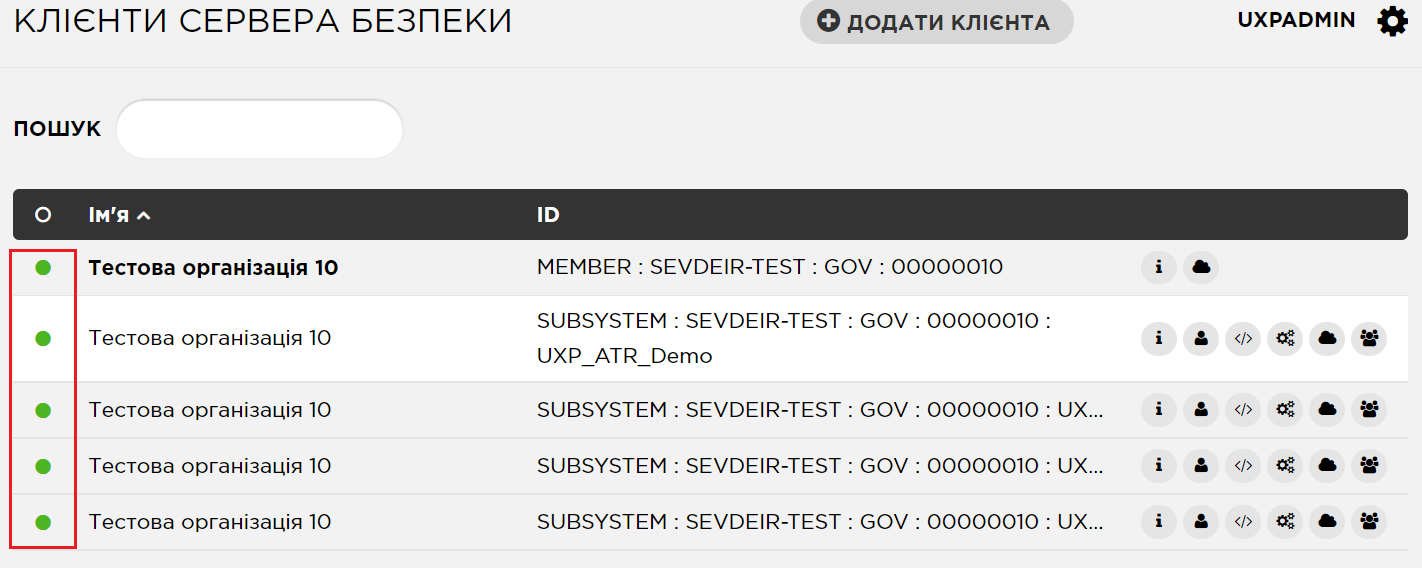
Task: Open the group icon for UXP_ATR_Demo subsystem
Action: pyautogui.click(x=1369, y=338)
